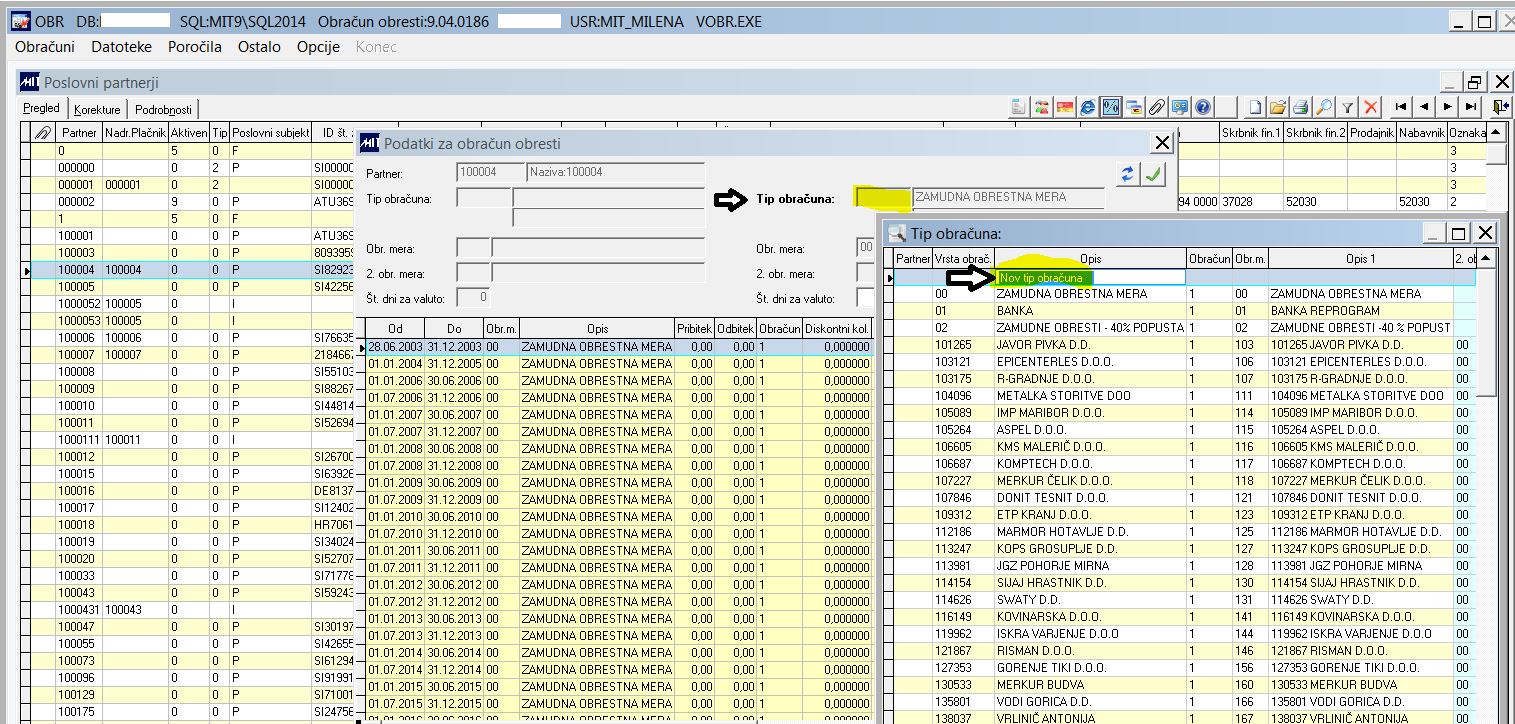Open the Datoteke menu
Viewport: 1515px width, 724px height.
[122, 47]
